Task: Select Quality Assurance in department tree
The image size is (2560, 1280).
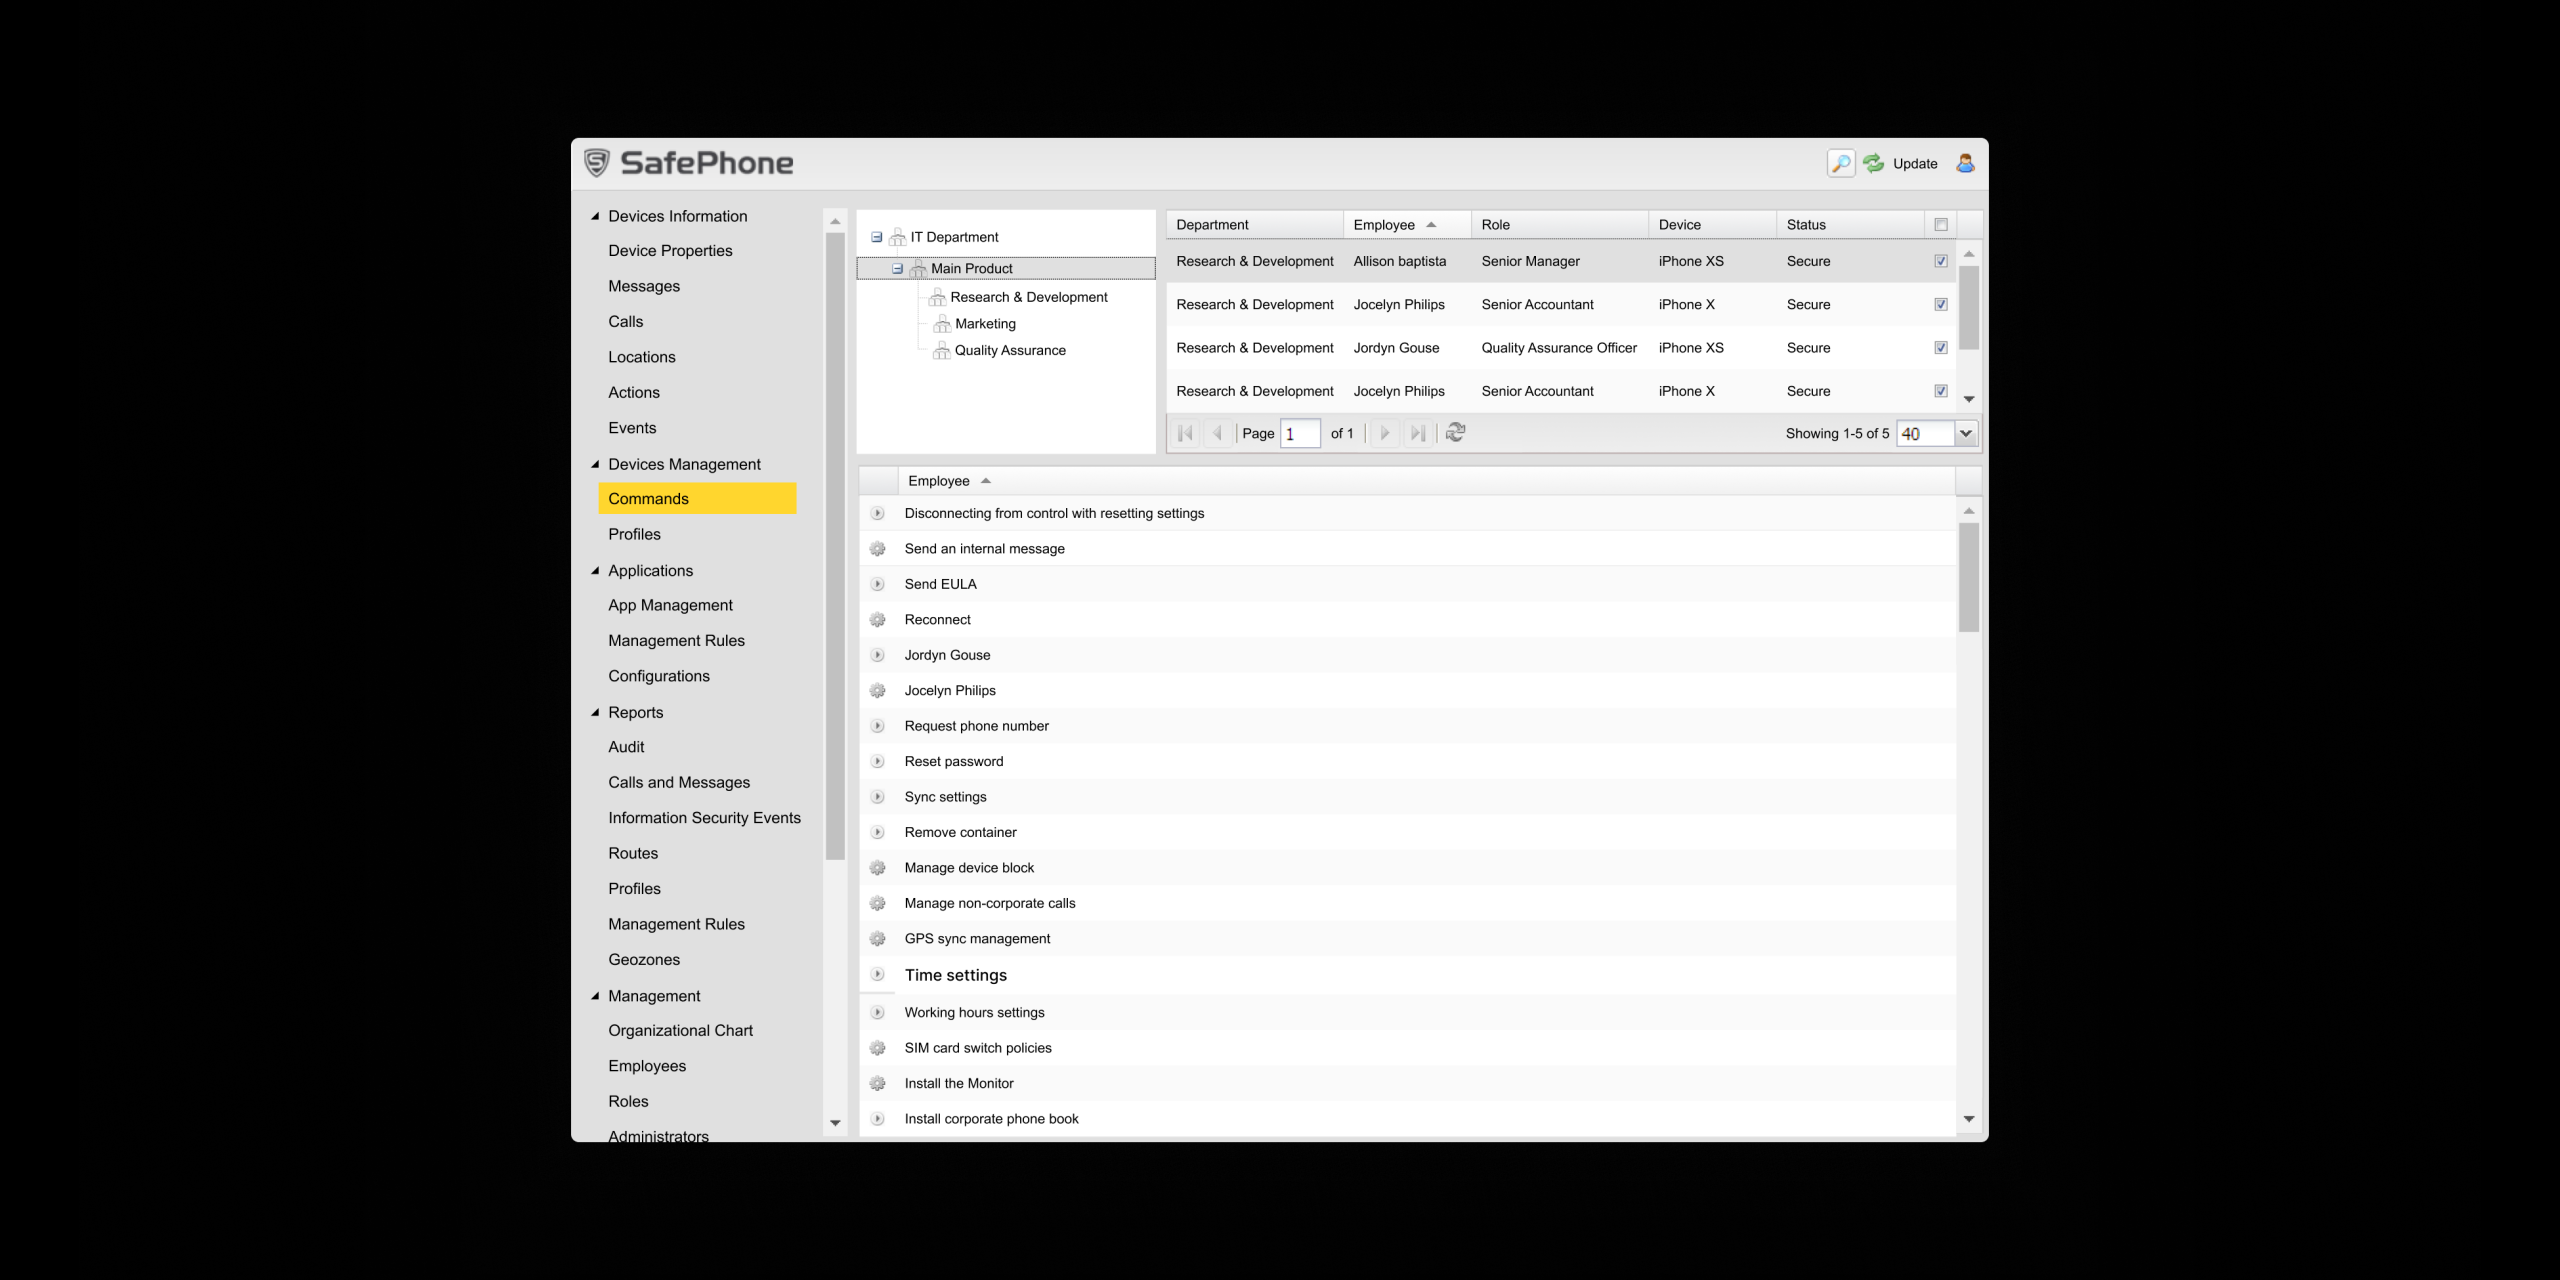Action: (1009, 350)
